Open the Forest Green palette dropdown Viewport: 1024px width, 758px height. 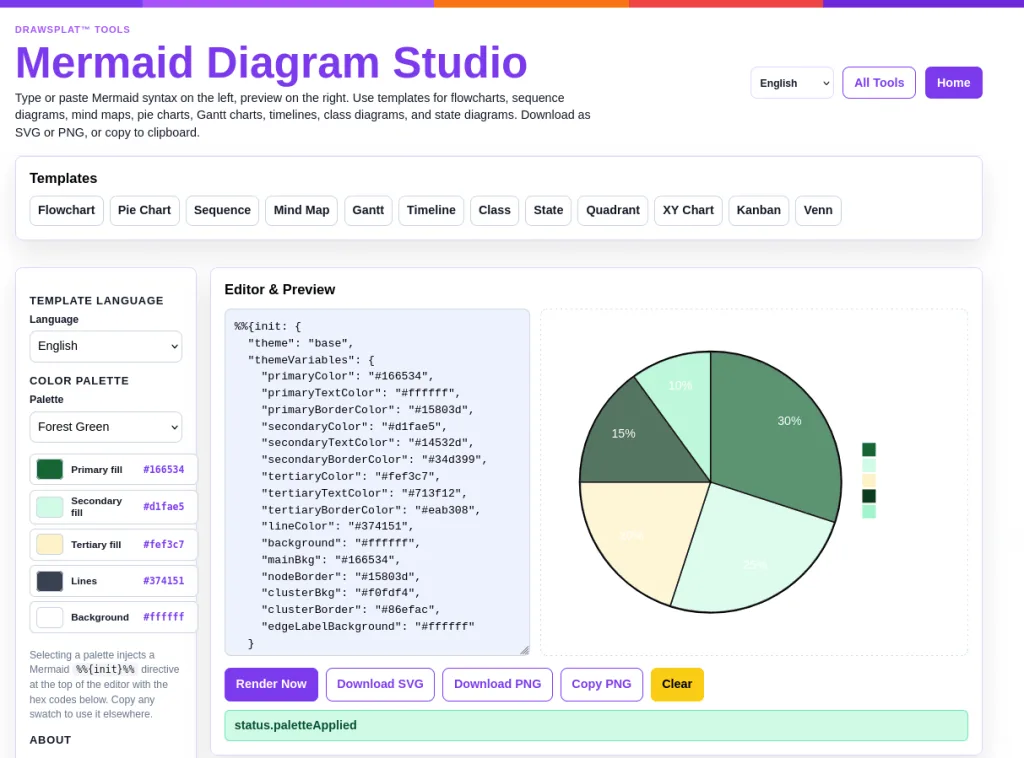106,427
